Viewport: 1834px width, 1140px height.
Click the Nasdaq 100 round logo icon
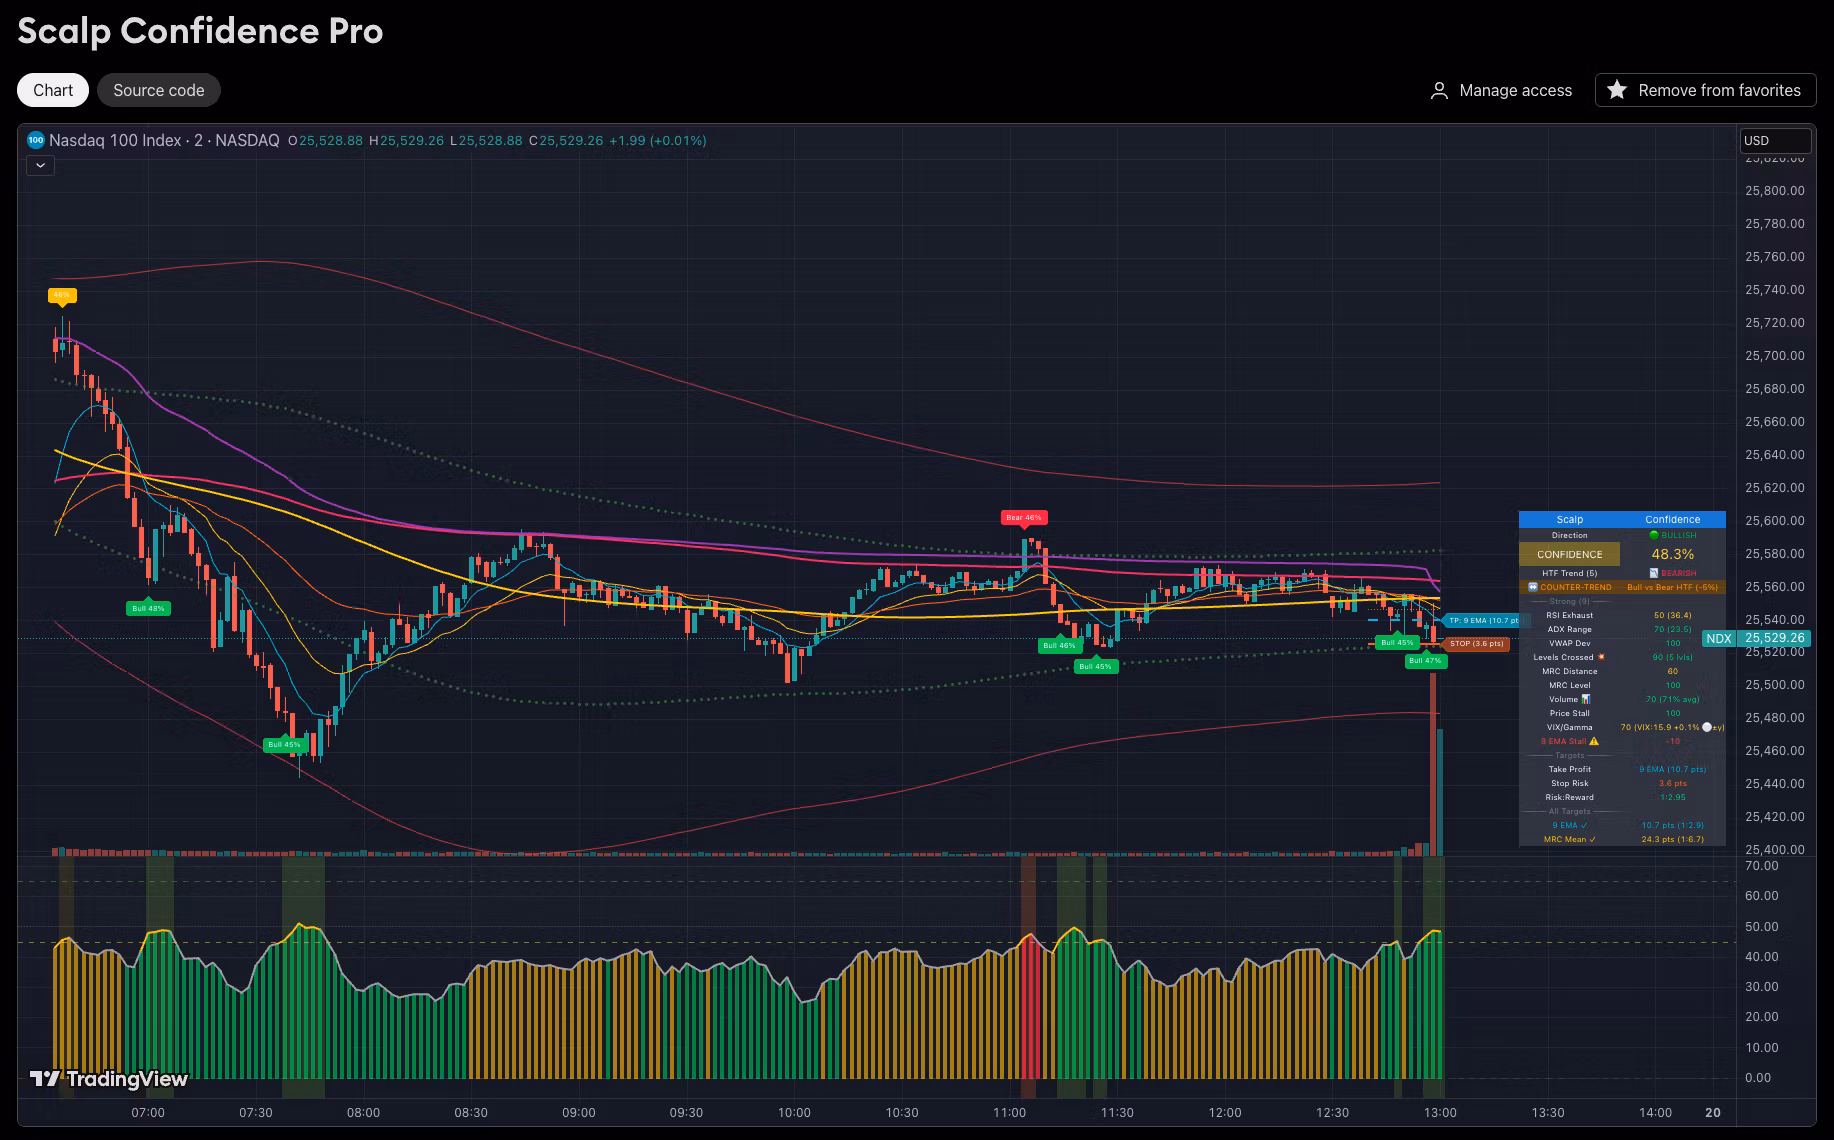36,140
